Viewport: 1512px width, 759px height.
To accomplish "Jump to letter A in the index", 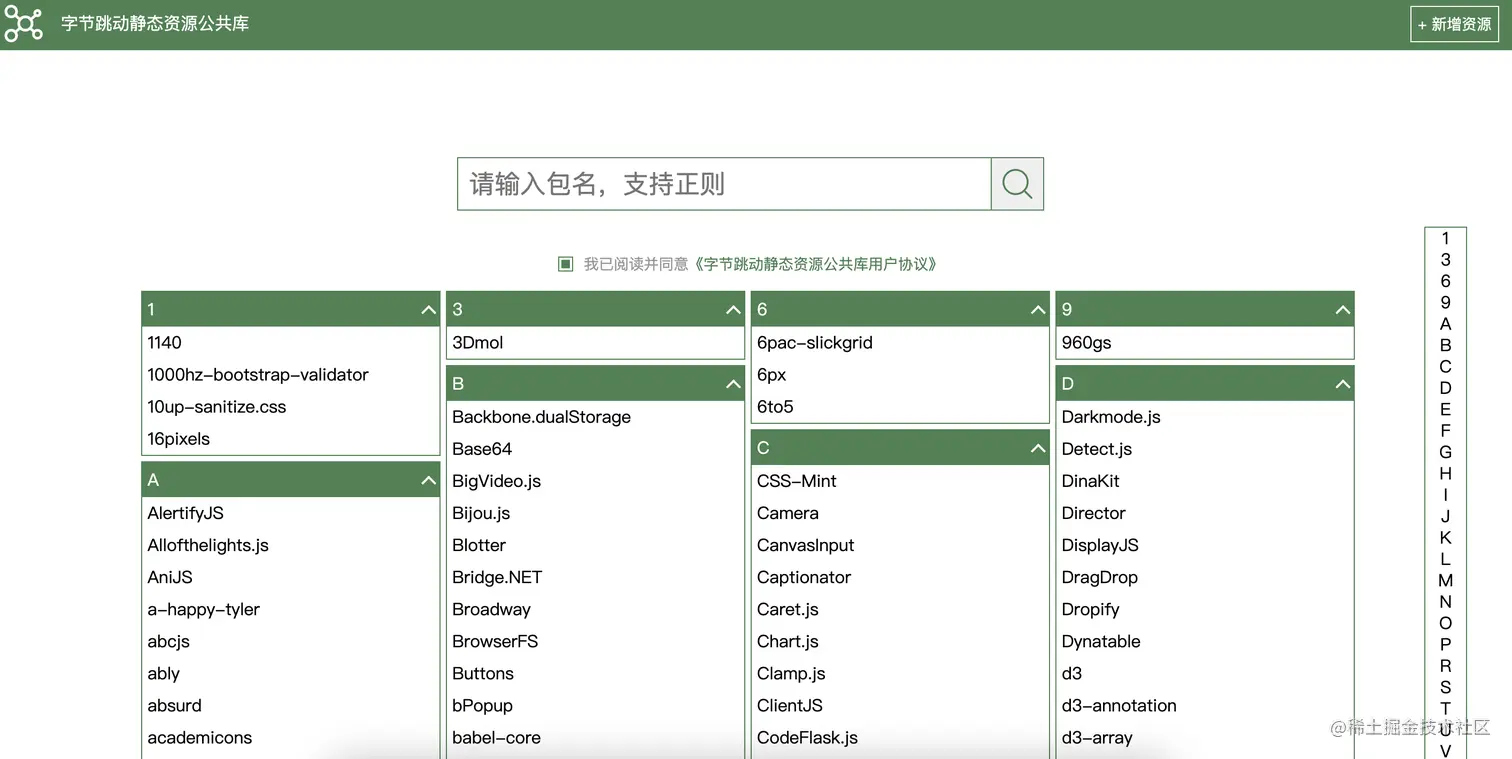I will pyautogui.click(x=1445, y=324).
